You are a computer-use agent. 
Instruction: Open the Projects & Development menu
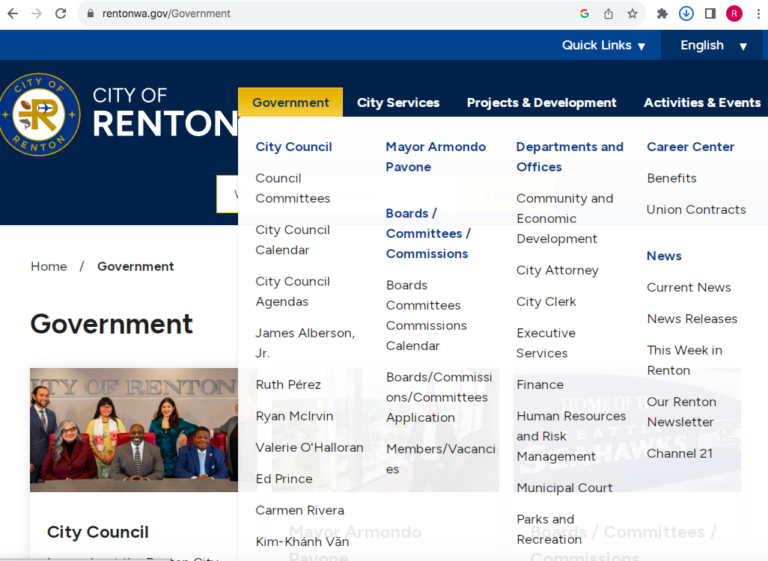[541, 102]
